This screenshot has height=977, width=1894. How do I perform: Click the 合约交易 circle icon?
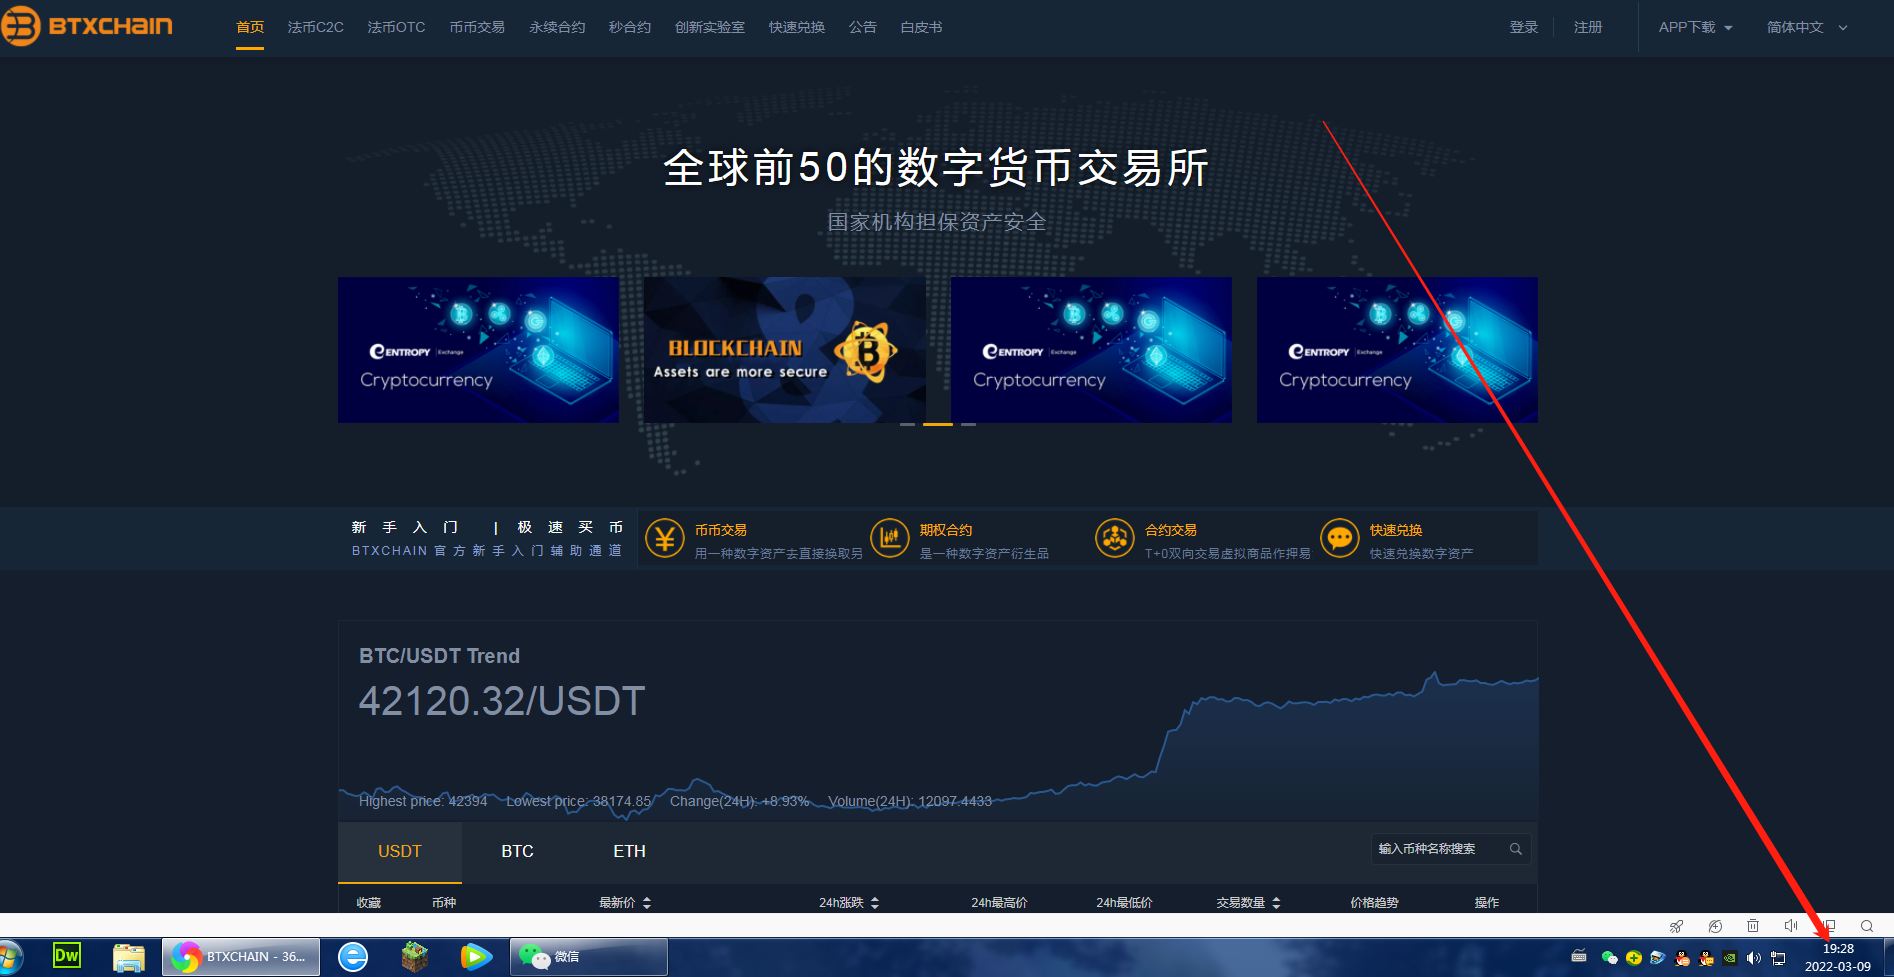pos(1115,538)
